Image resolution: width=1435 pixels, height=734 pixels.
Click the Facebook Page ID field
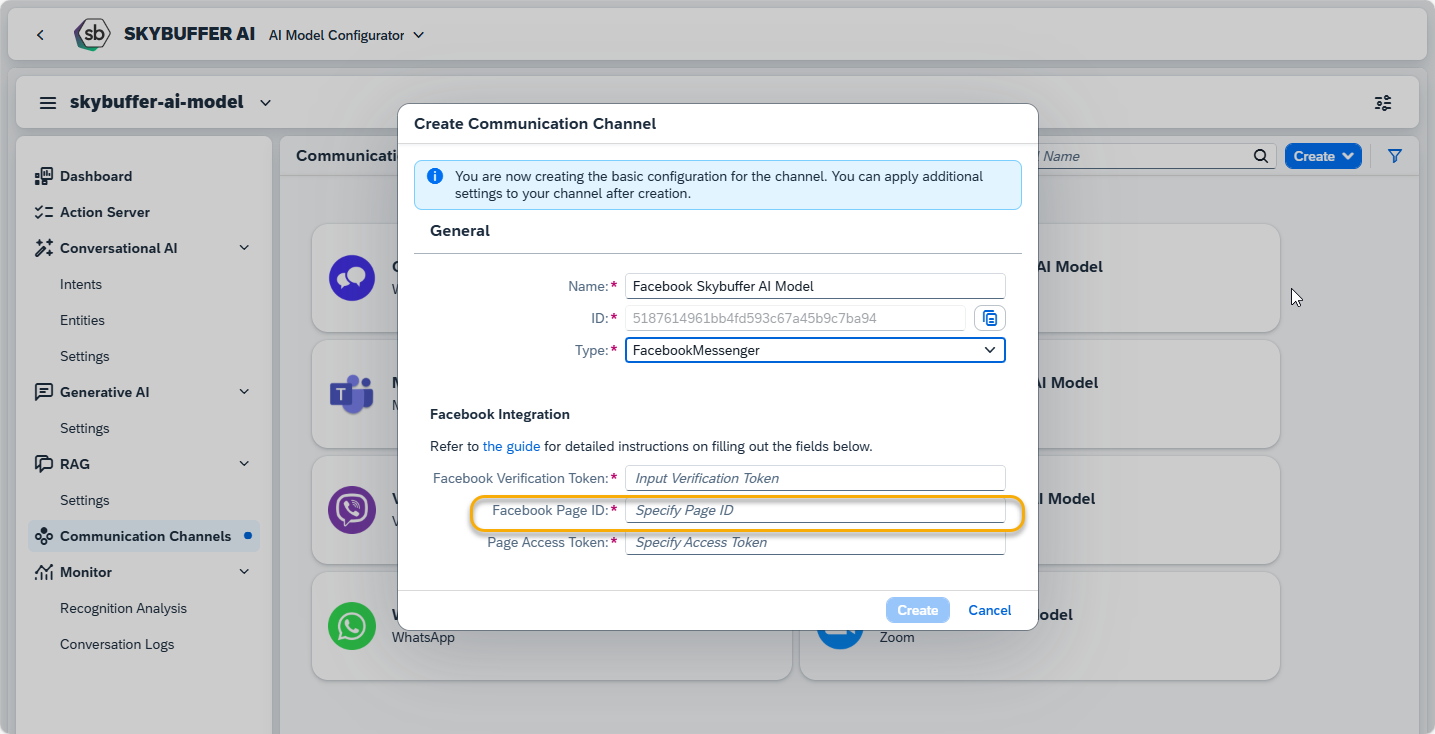815,510
